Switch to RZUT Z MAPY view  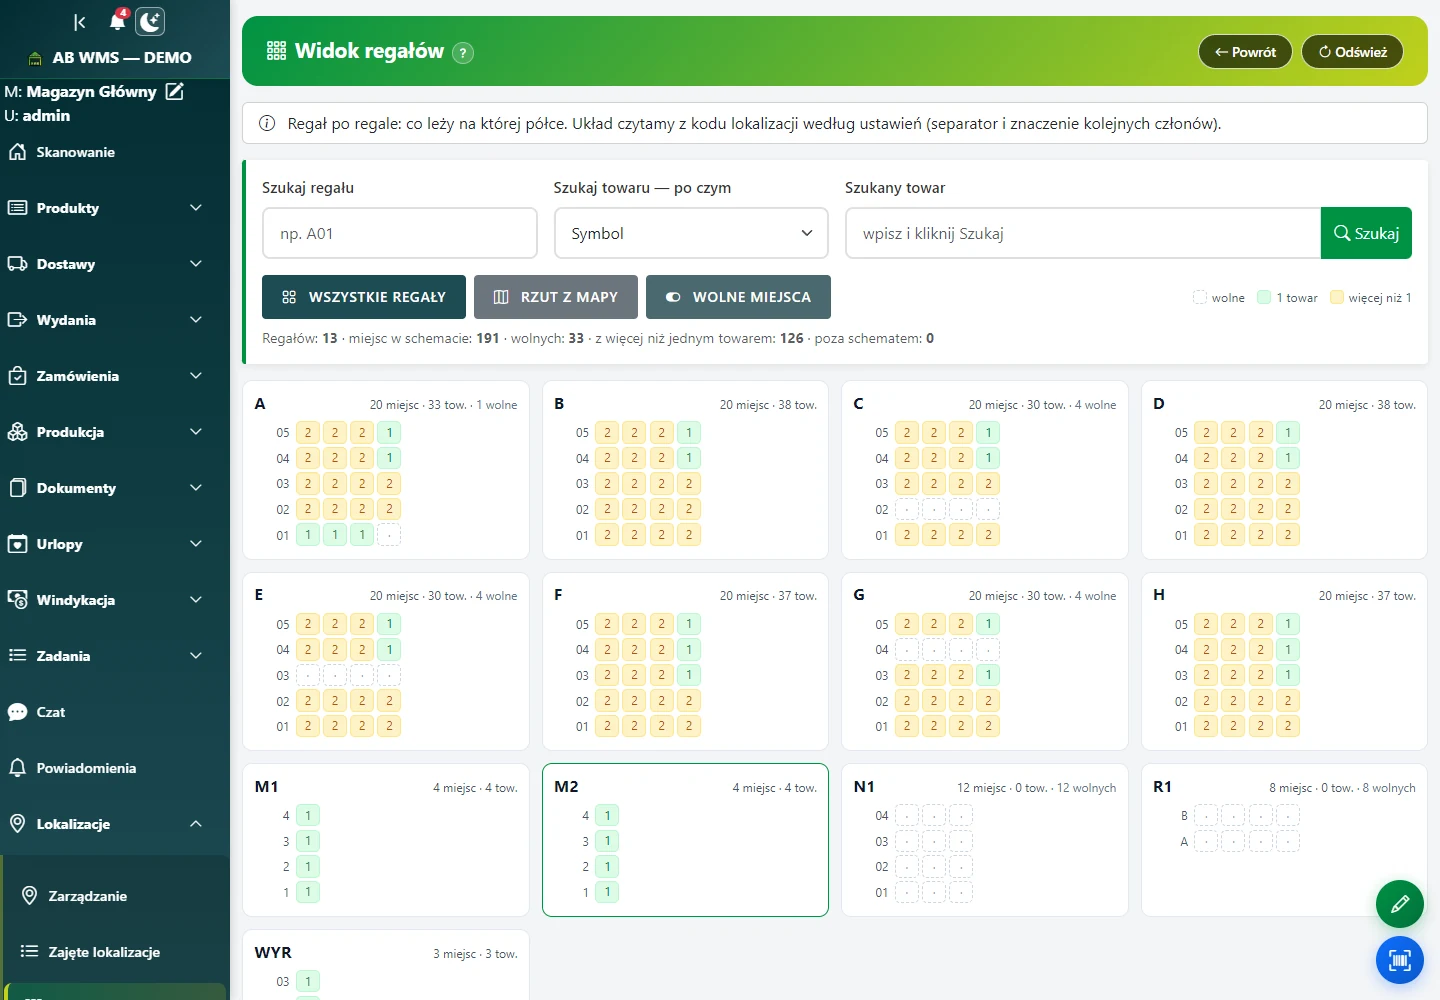pos(556,297)
